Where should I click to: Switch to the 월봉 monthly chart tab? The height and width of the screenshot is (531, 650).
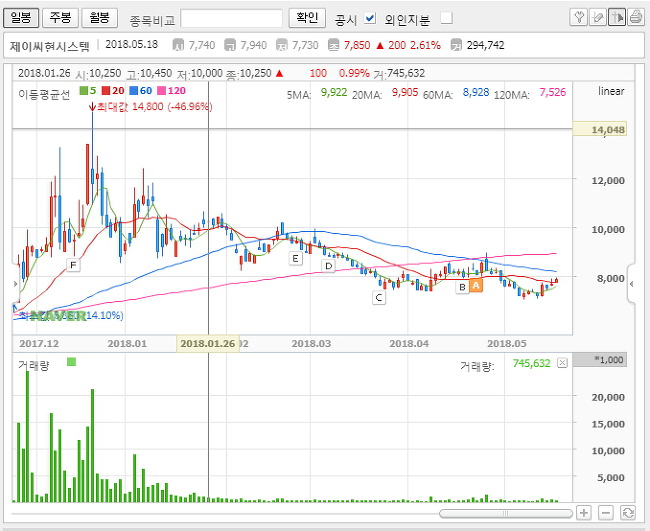(x=98, y=18)
